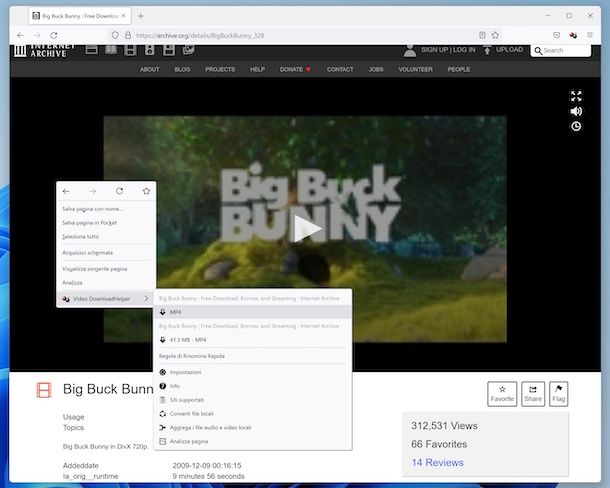Click the Flag button
This screenshot has height=488, width=610.
(559, 394)
